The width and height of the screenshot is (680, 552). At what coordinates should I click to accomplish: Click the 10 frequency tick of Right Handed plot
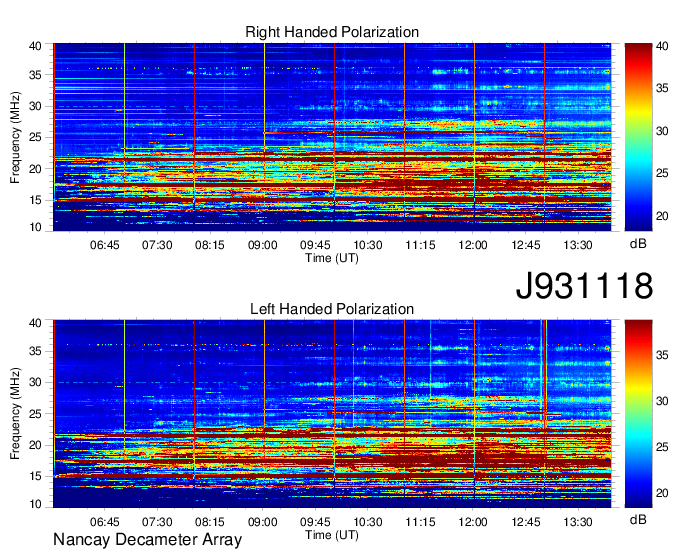tap(35, 227)
